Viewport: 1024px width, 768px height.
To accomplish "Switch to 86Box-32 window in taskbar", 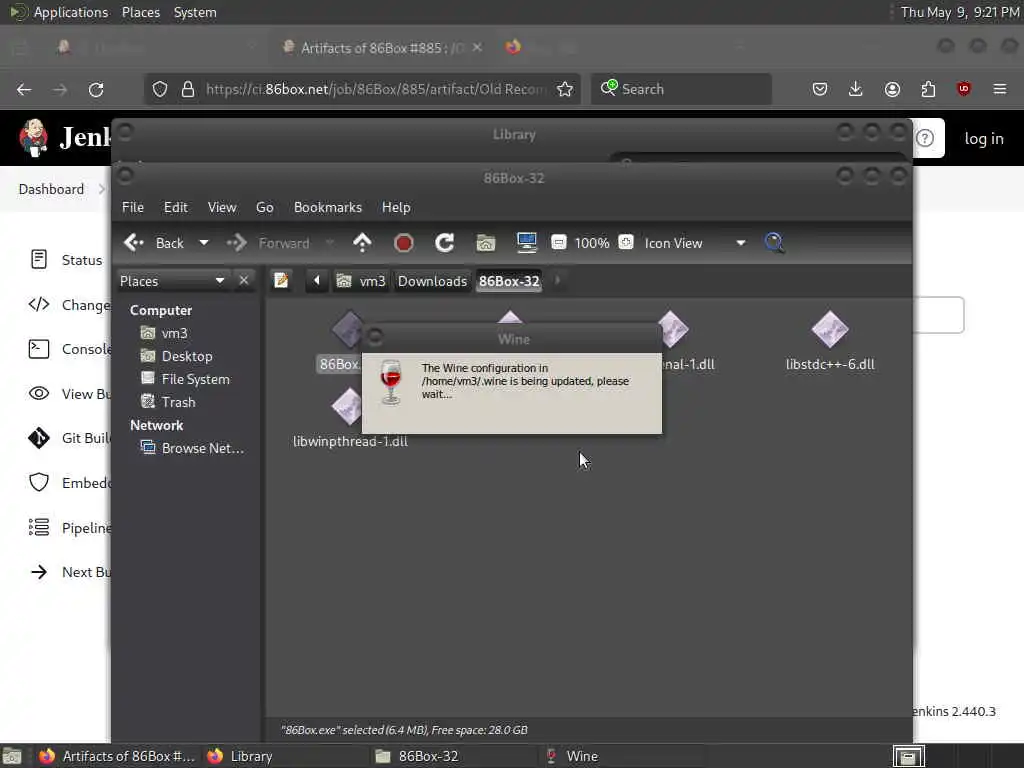I will (454, 756).
